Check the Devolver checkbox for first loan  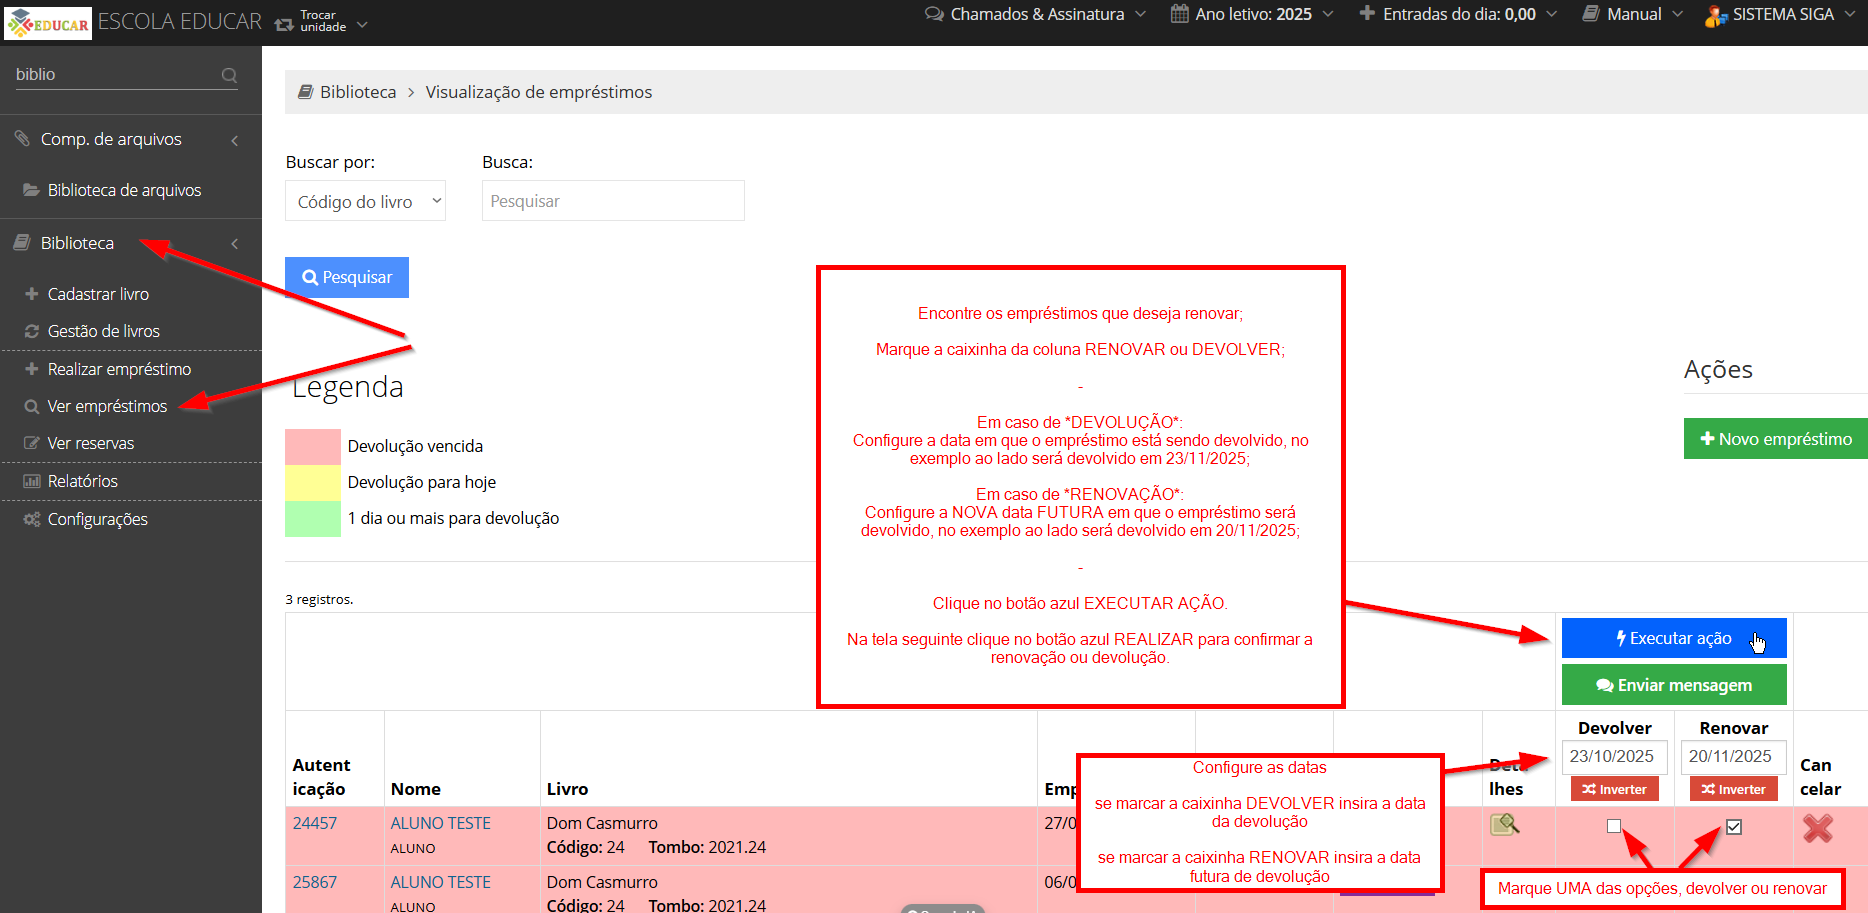(x=1614, y=826)
